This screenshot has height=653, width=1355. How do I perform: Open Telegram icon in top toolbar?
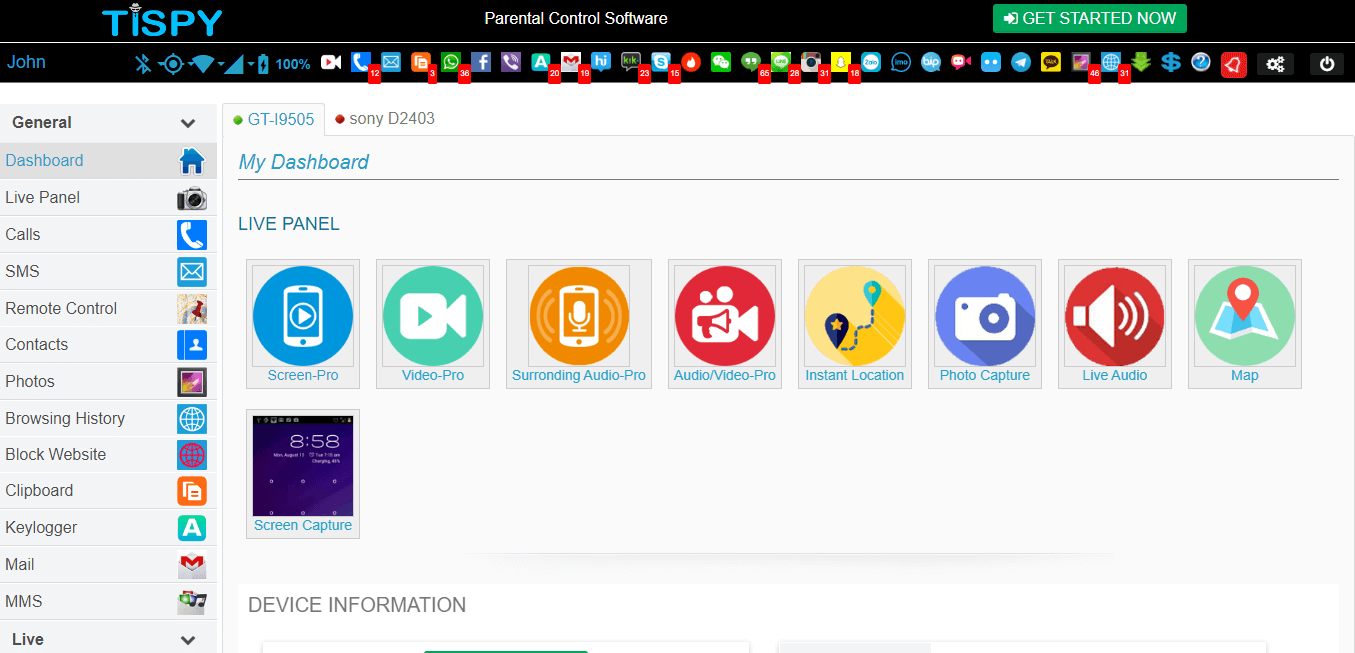coord(1021,62)
